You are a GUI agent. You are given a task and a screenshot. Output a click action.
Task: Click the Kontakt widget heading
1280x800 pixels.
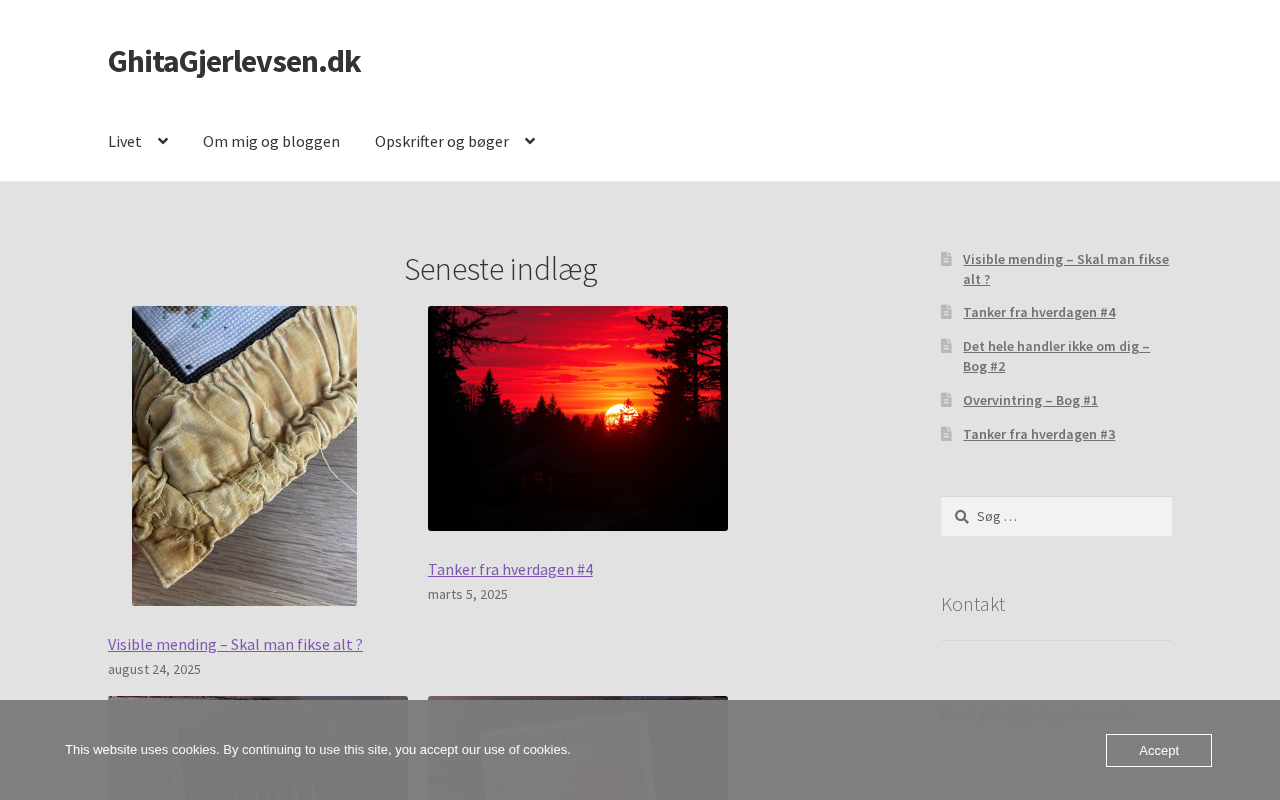click(973, 604)
